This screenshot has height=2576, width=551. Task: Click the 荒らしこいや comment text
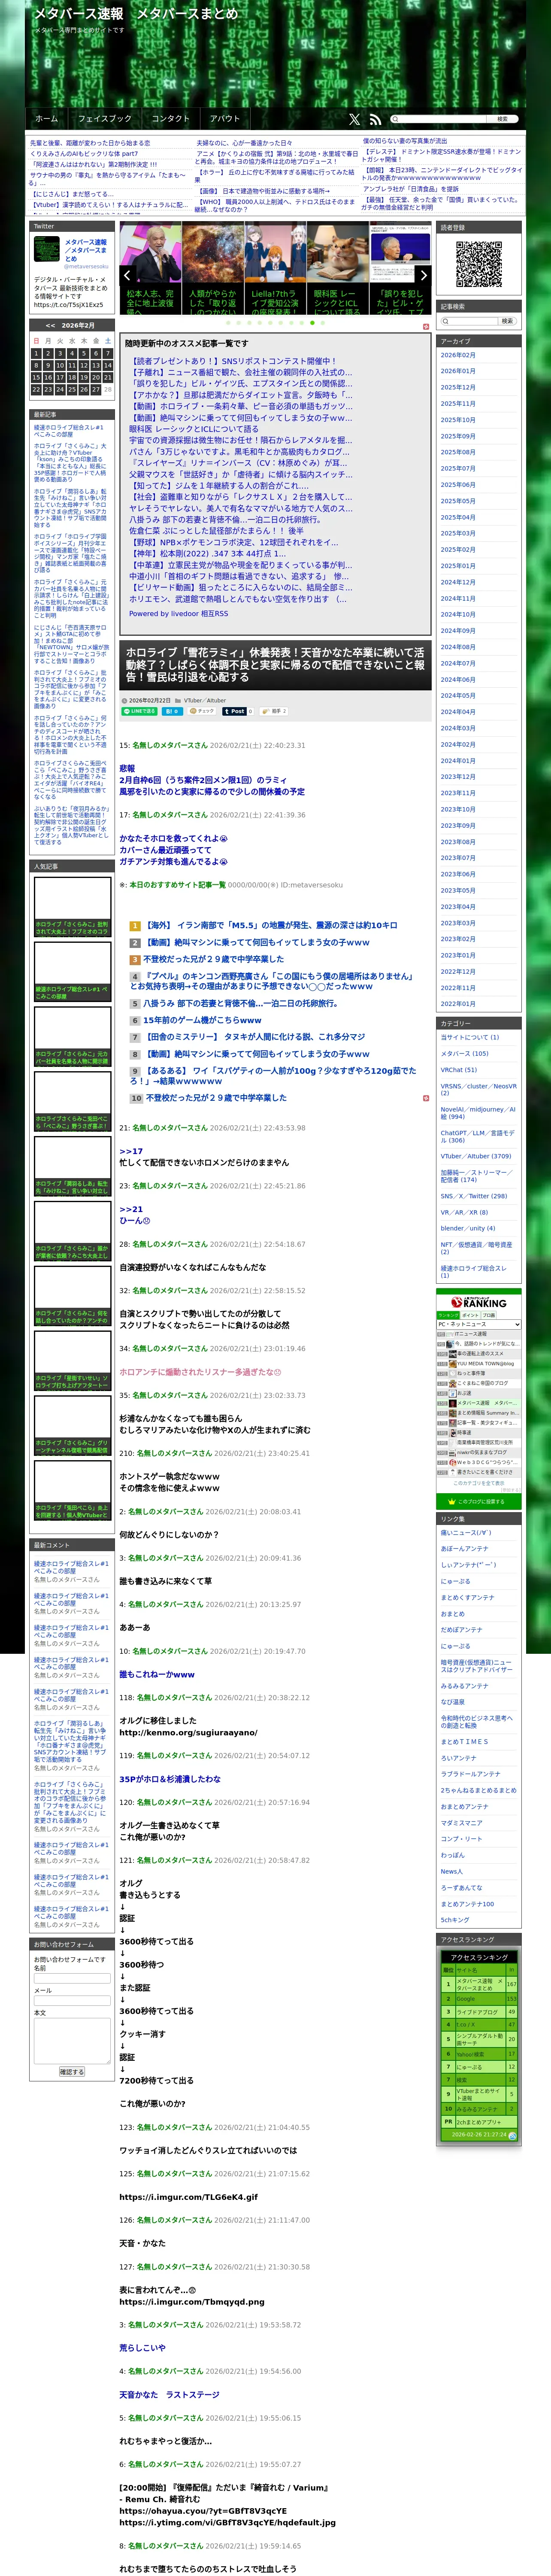coord(142,2348)
